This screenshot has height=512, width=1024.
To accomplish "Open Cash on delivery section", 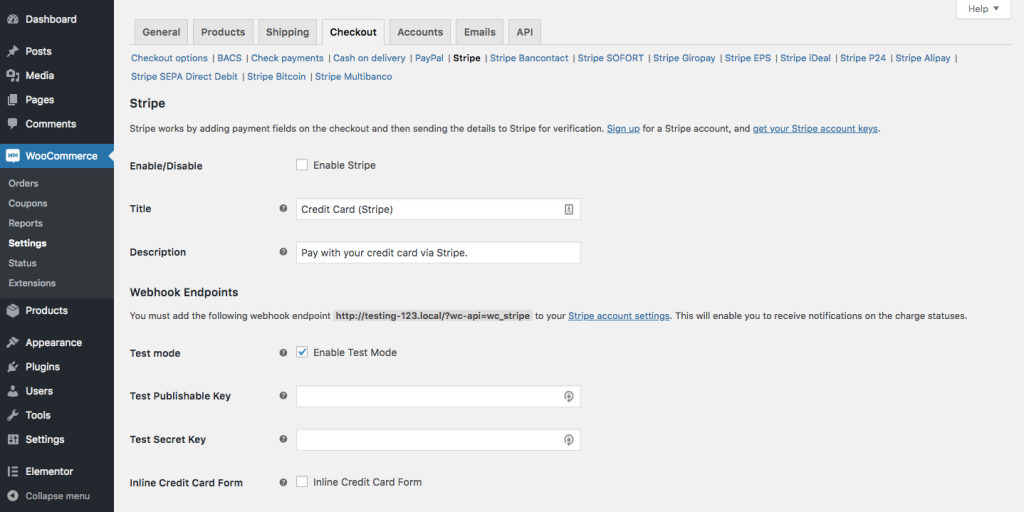I will coord(369,58).
